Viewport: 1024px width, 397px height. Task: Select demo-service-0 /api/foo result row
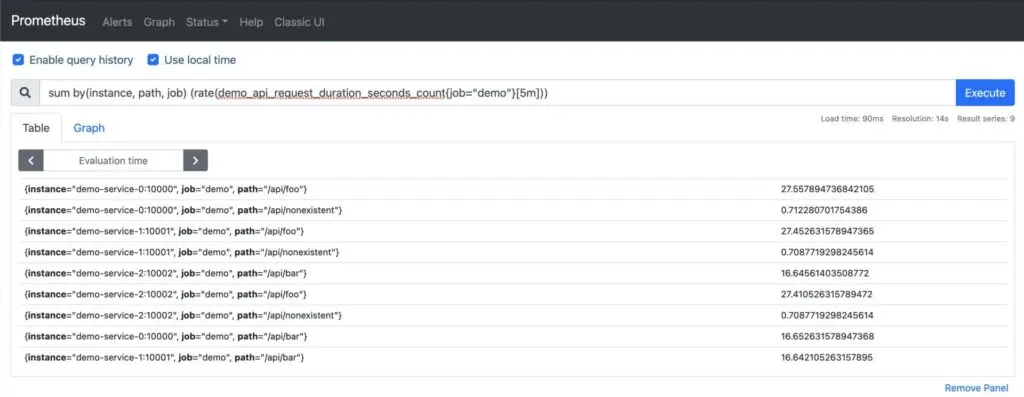pos(513,189)
